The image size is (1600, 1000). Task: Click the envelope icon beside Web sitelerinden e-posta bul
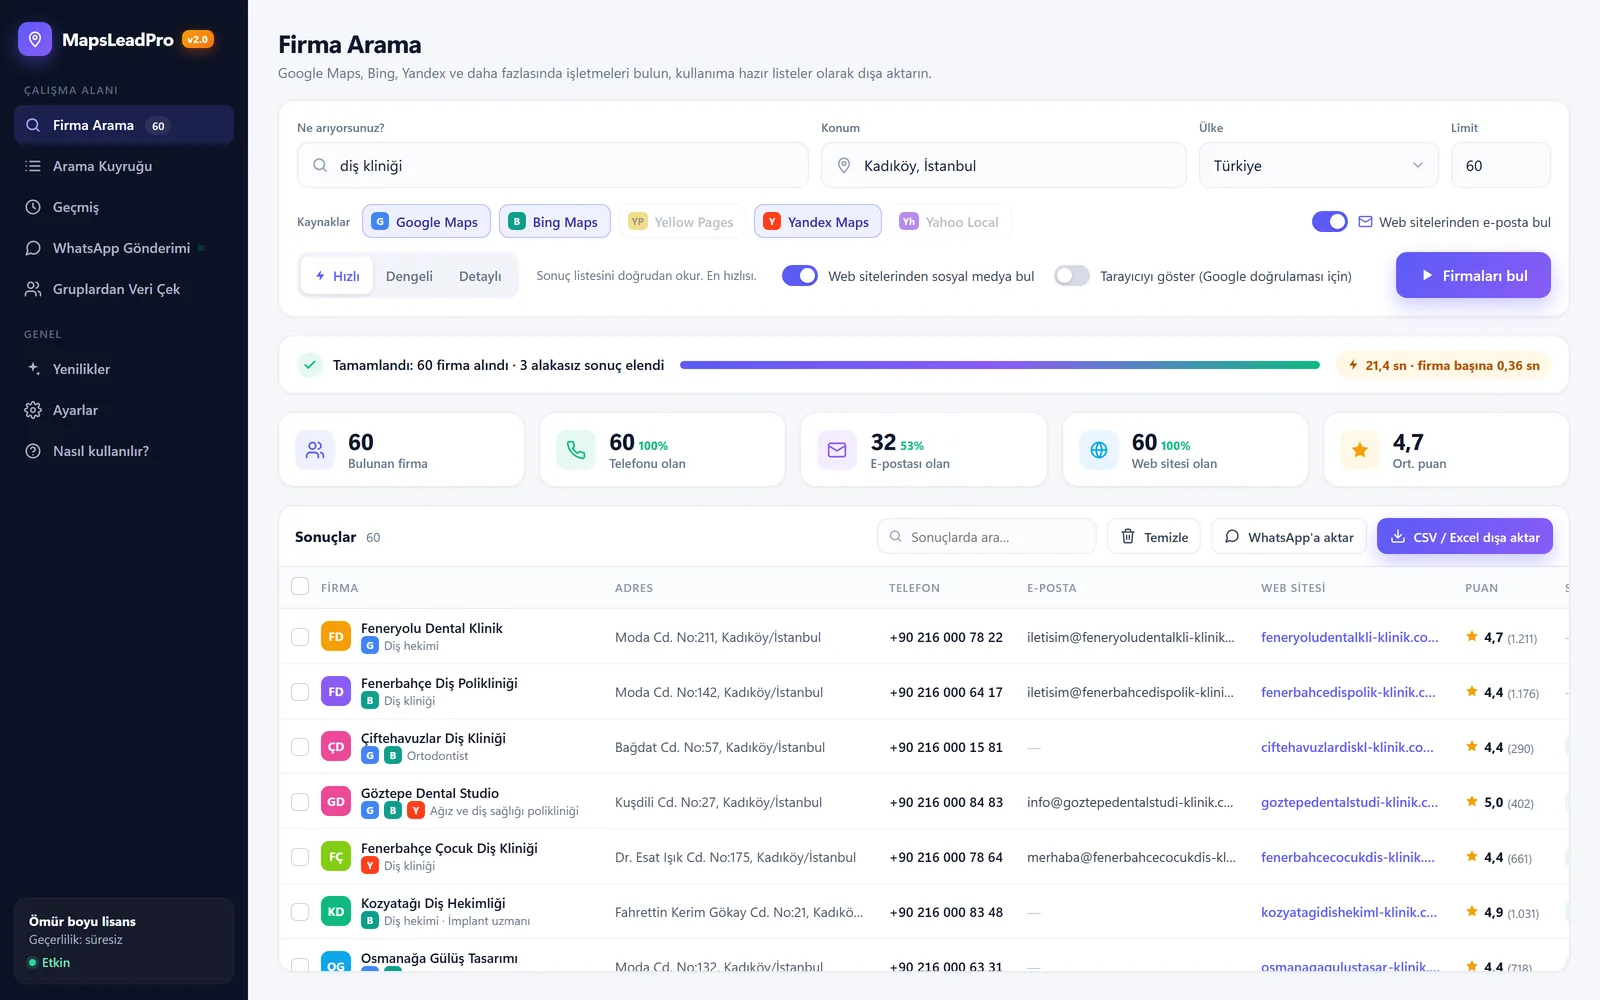[x=1365, y=222]
